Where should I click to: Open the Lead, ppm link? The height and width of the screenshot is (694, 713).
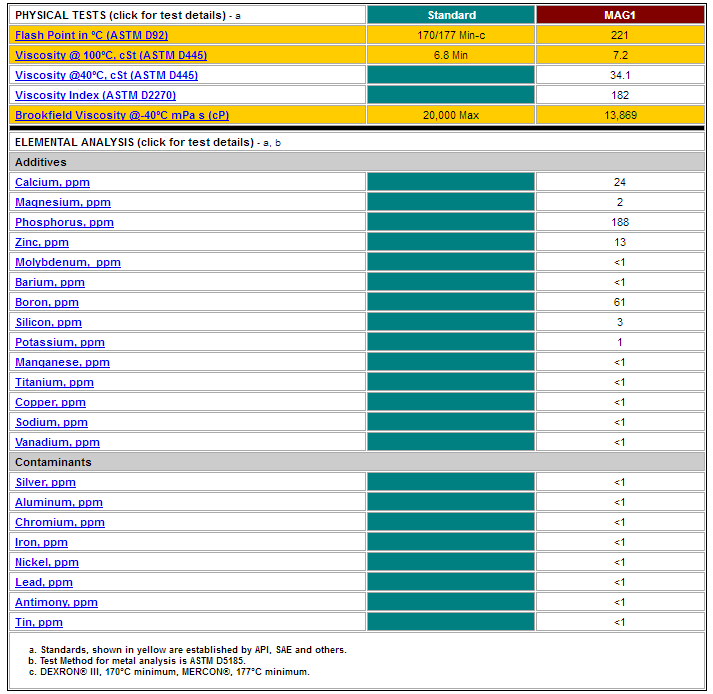44,582
